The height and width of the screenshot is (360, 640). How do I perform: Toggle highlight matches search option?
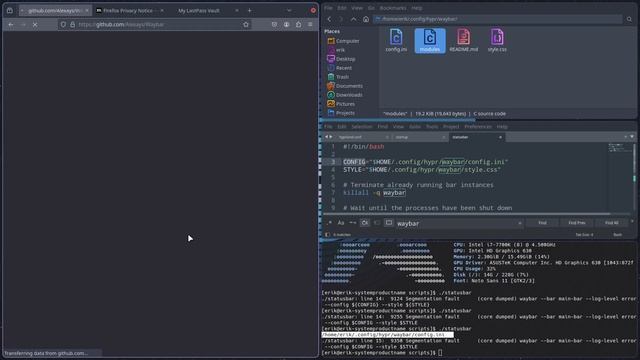click(x=389, y=223)
